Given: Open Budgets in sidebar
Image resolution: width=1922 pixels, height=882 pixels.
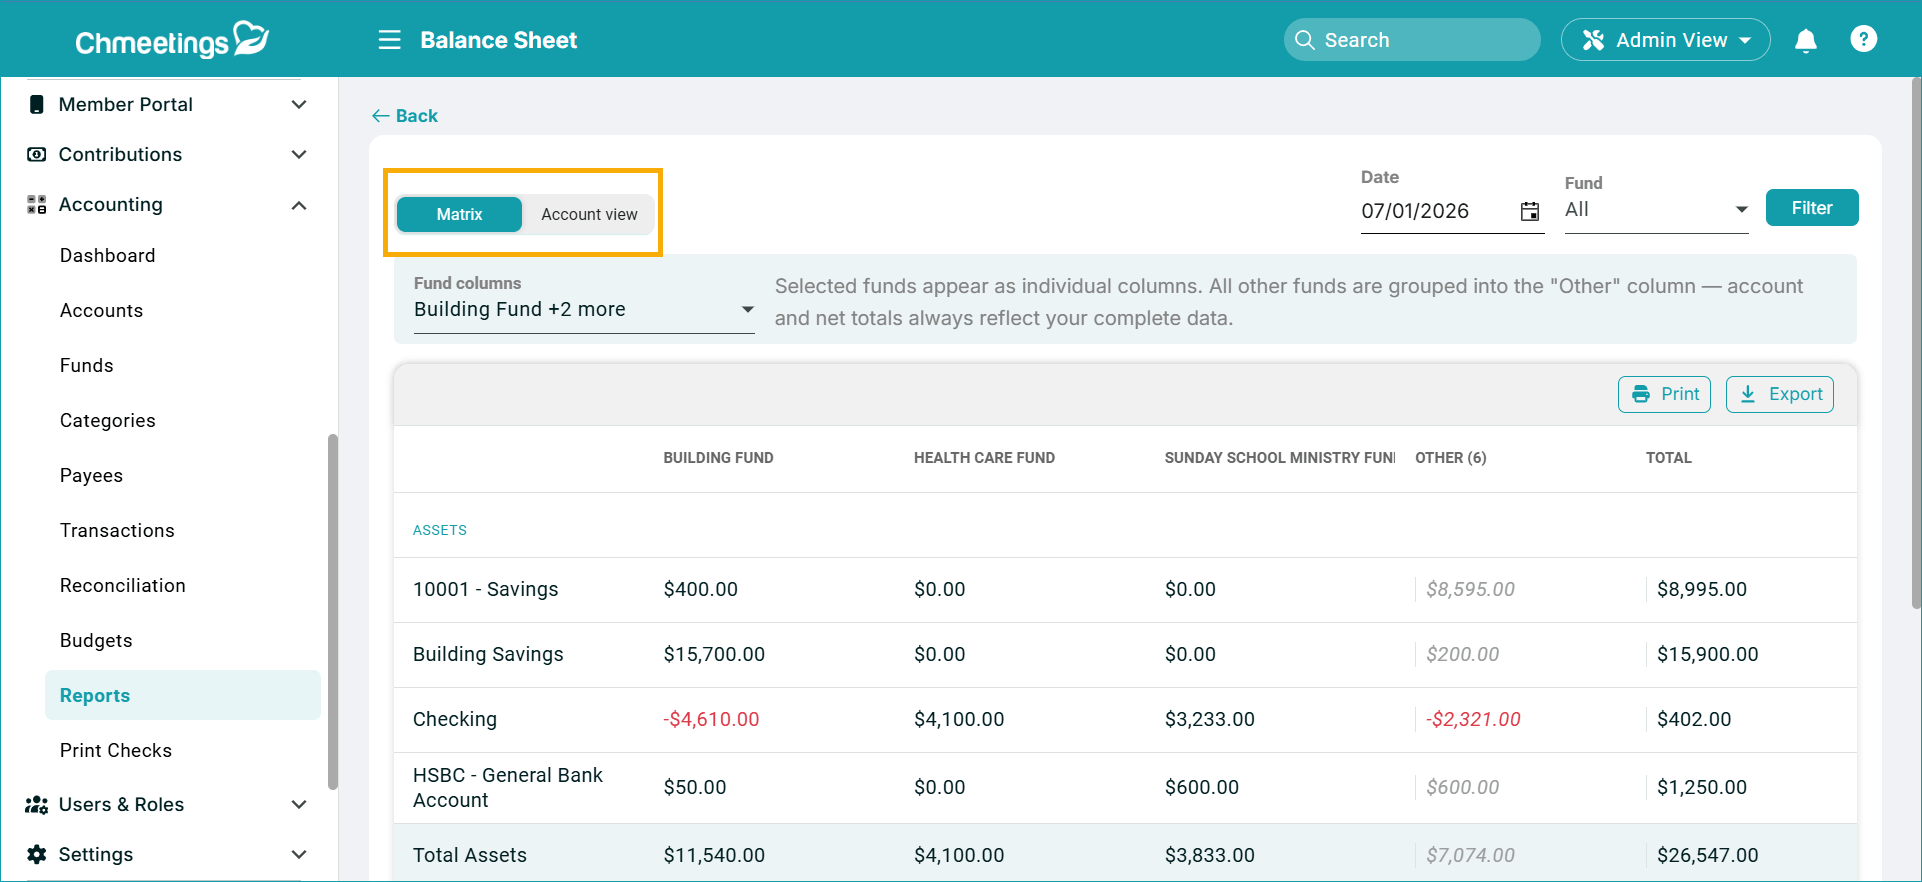Looking at the screenshot, I should click(96, 640).
